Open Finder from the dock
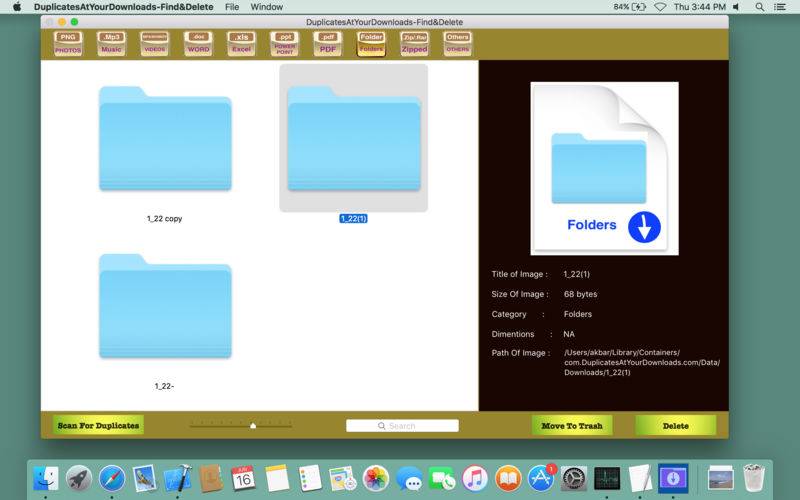The image size is (800, 500). click(x=45, y=479)
